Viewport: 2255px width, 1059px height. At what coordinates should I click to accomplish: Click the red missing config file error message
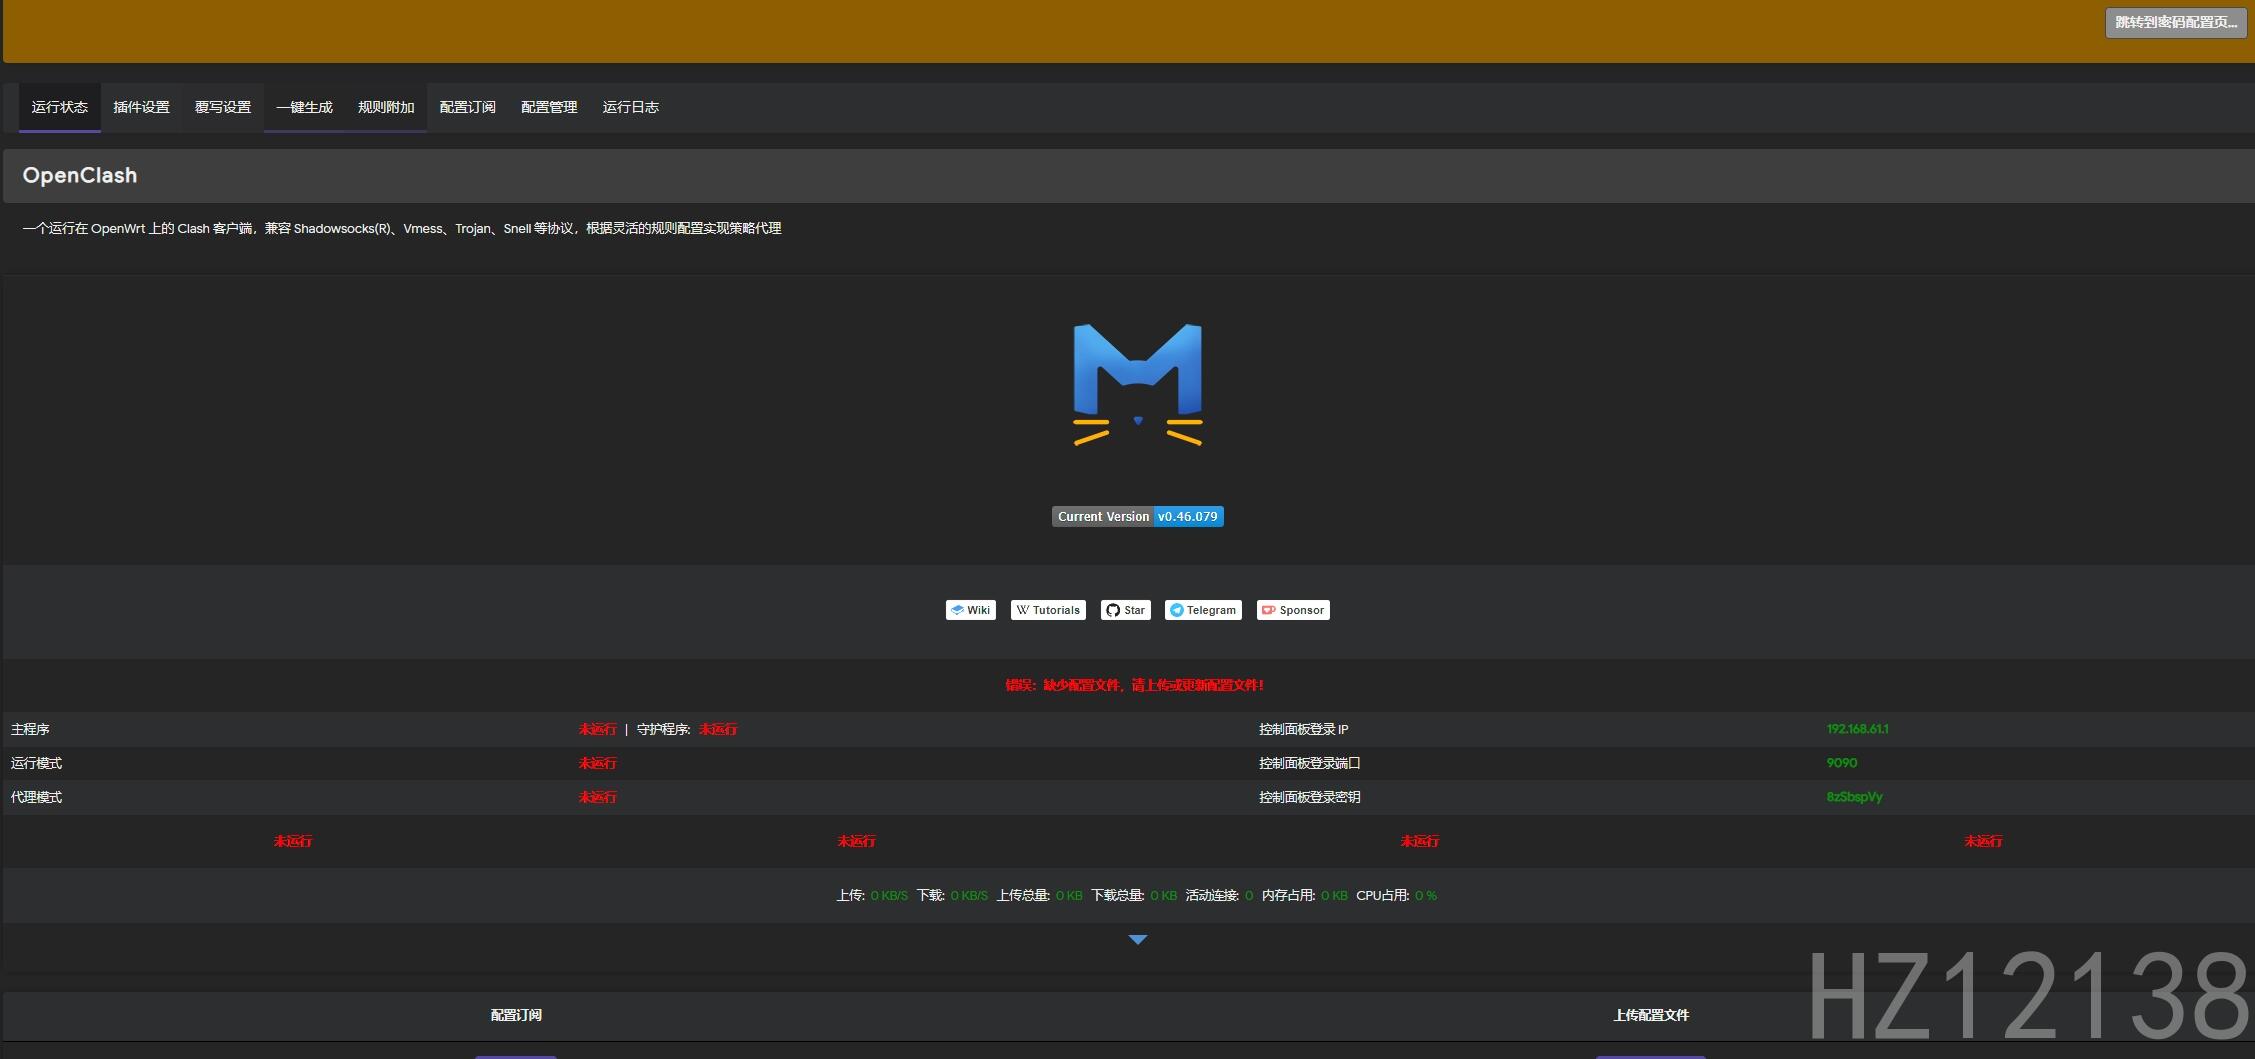1135,685
